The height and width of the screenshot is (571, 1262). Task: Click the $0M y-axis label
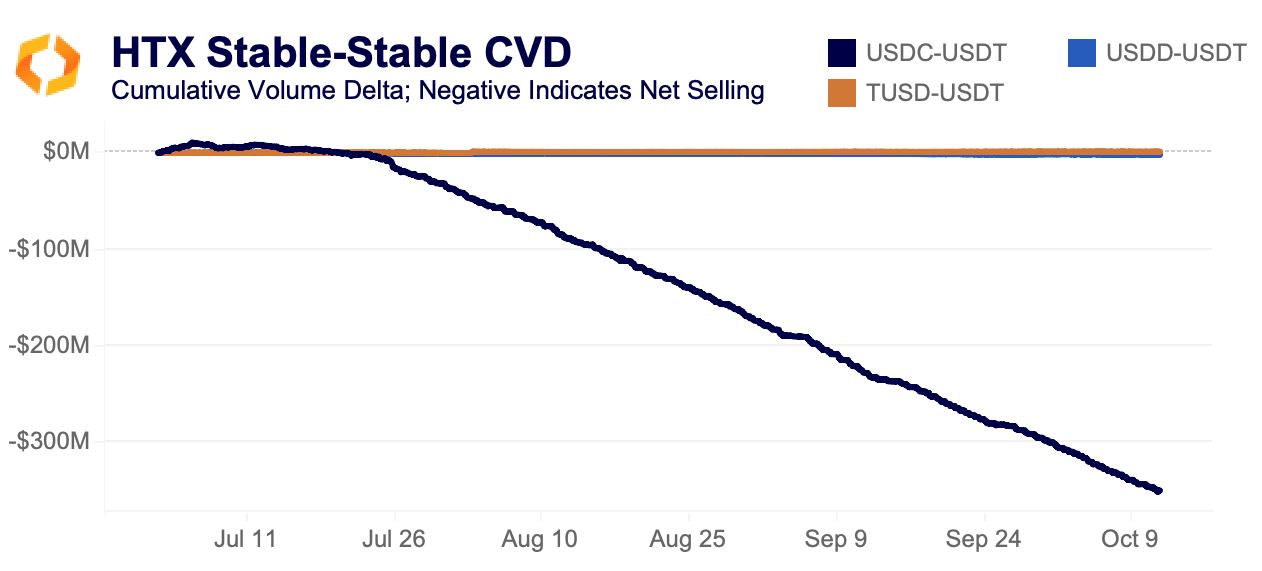click(67, 152)
